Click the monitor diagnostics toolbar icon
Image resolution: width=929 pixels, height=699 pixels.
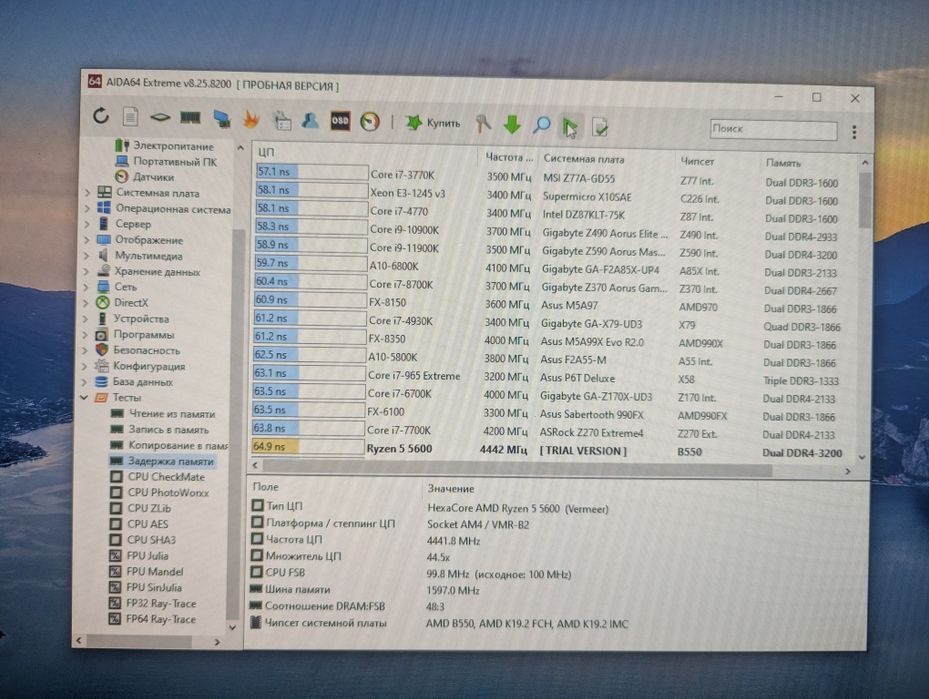[222, 119]
